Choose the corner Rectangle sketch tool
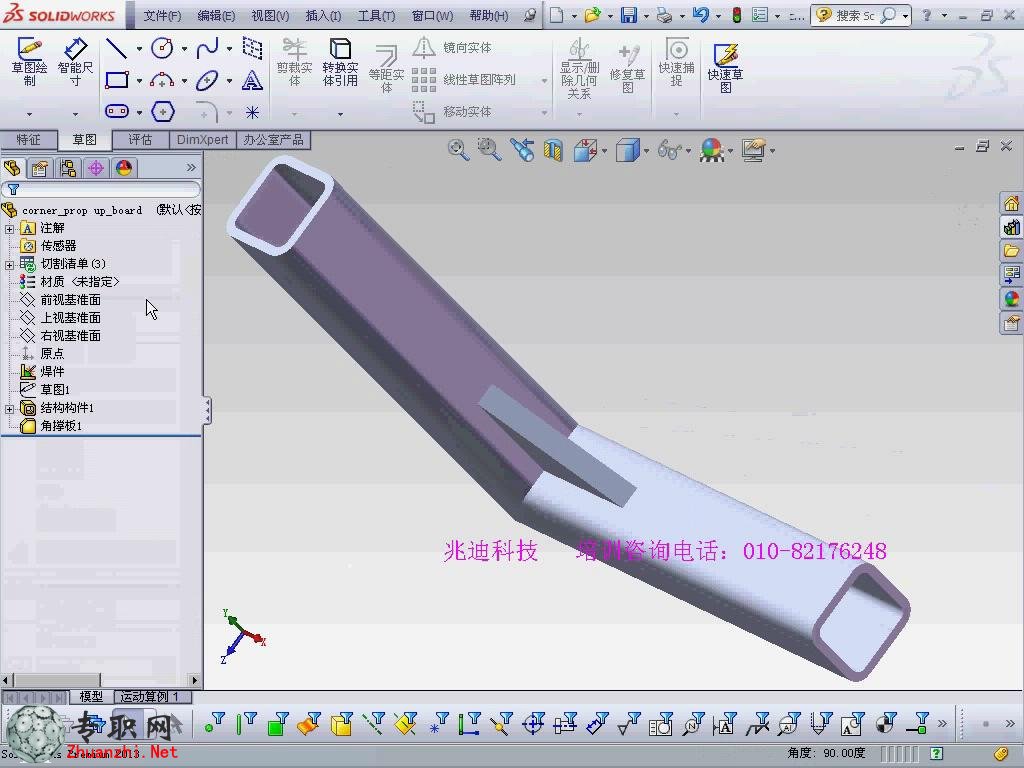The image size is (1024, 768). click(117, 80)
